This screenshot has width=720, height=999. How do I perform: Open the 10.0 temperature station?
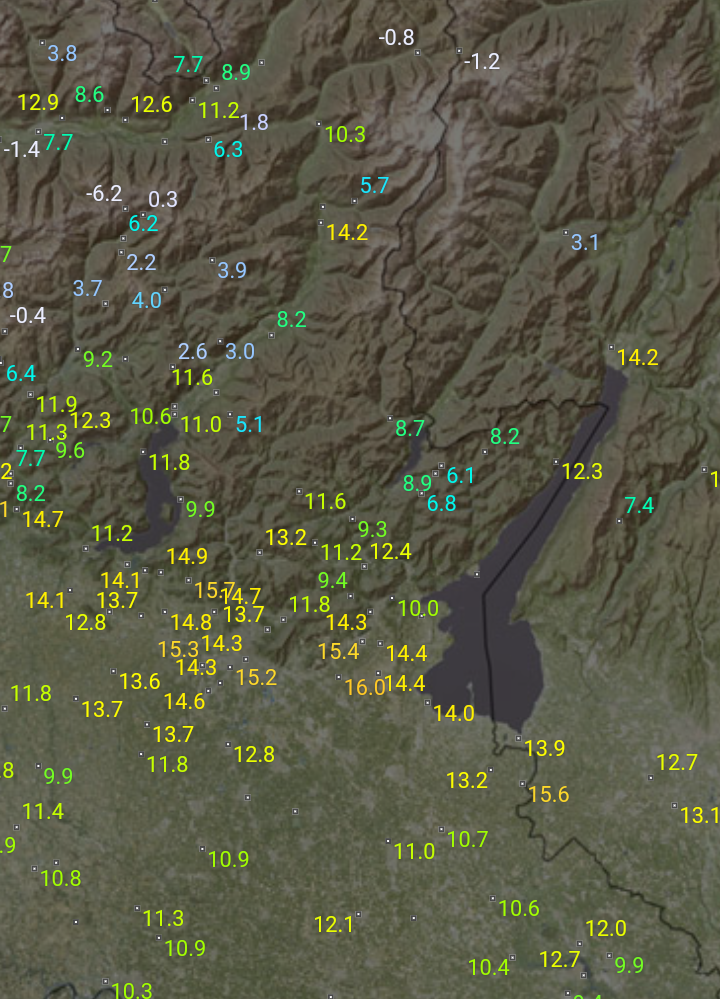click(x=418, y=608)
